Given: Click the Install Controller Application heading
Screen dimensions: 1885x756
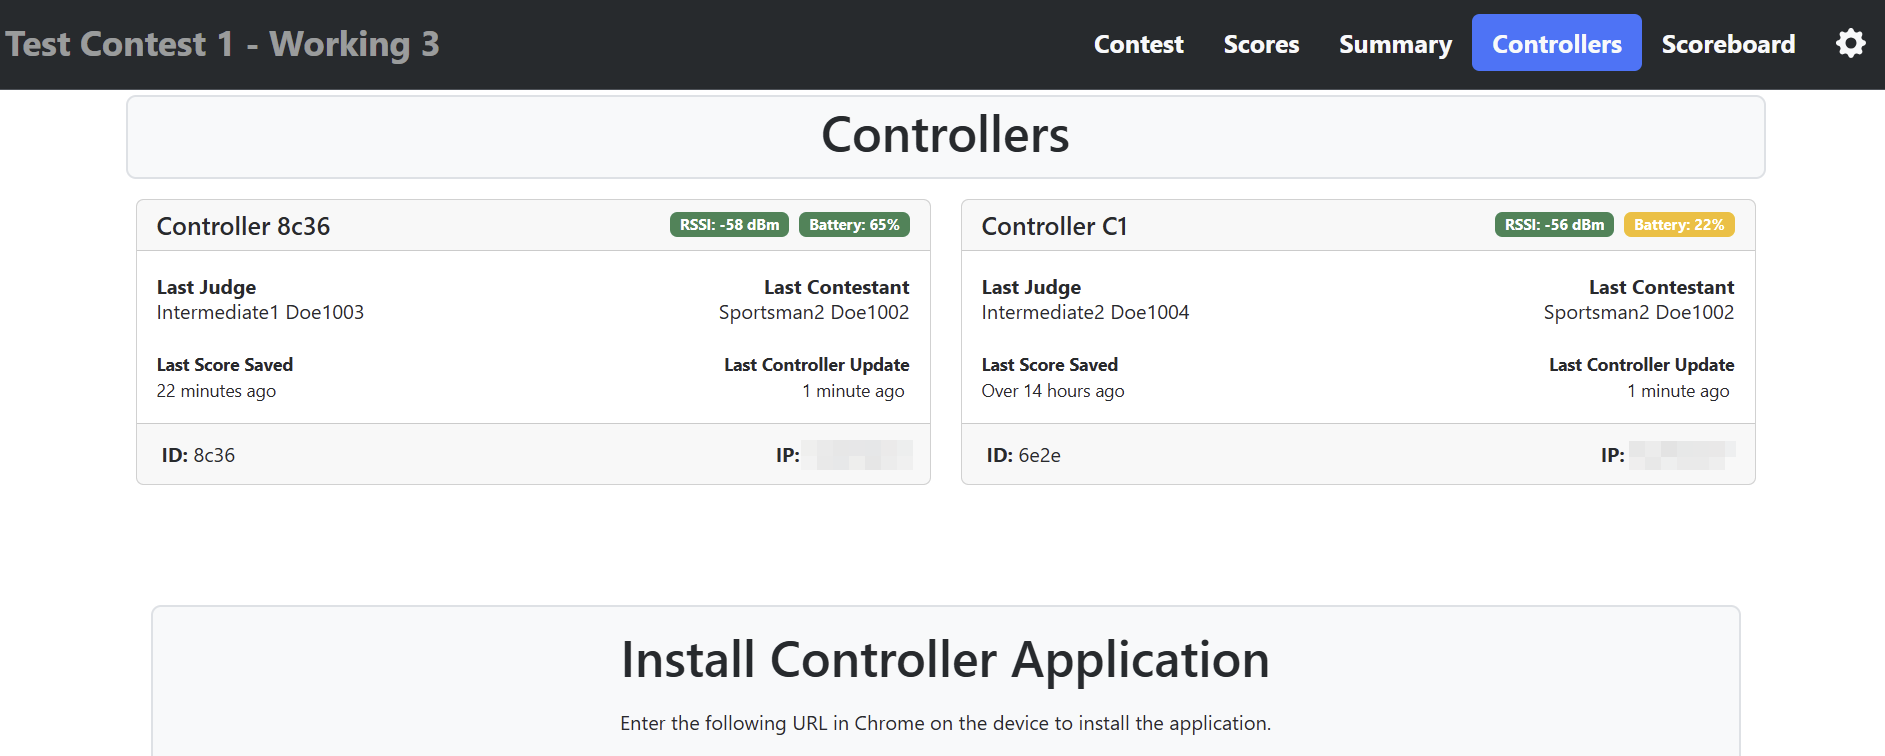Looking at the screenshot, I should click(945, 660).
